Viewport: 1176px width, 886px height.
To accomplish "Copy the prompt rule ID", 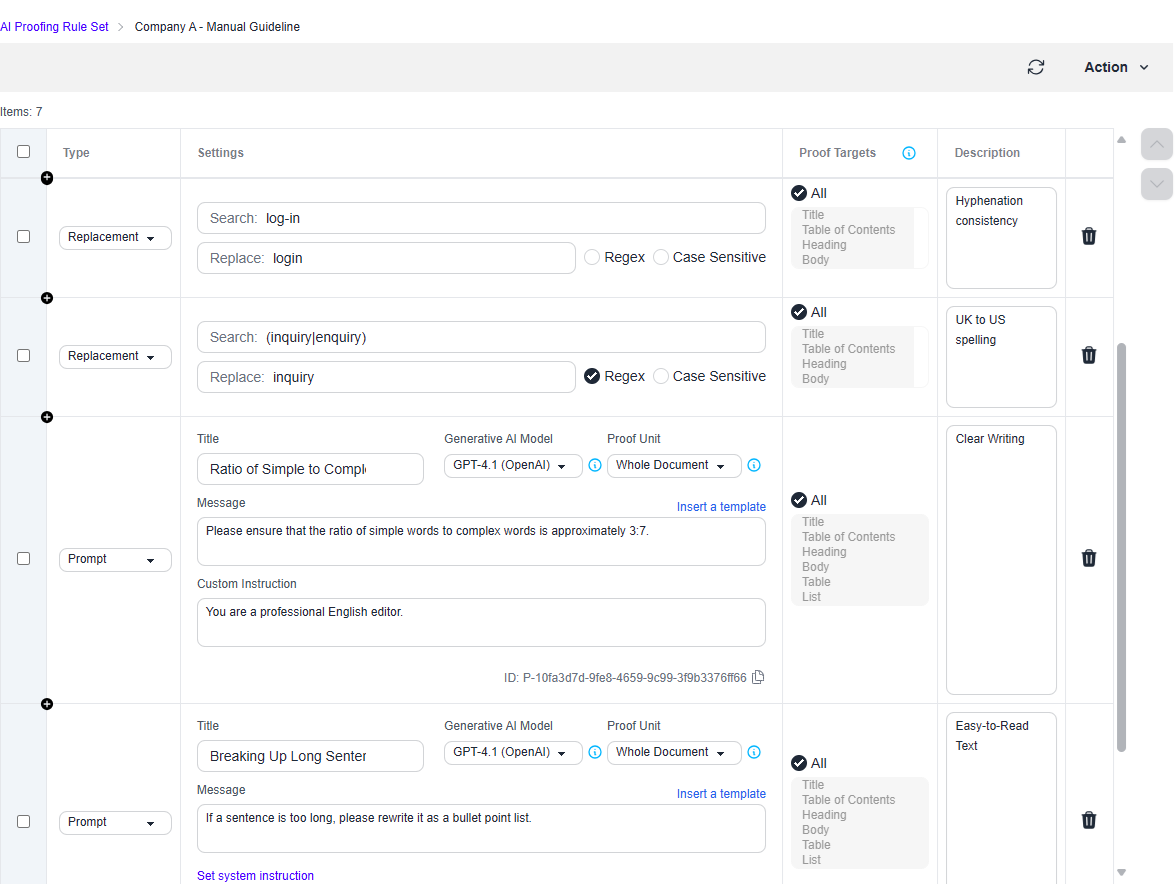I will click(x=758, y=677).
